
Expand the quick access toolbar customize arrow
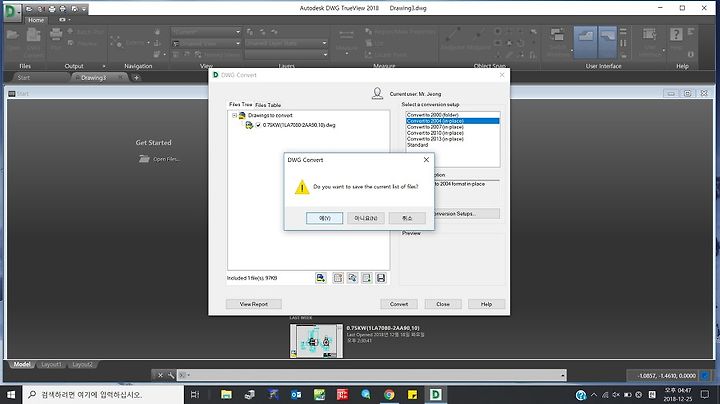(x=84, y=9)
